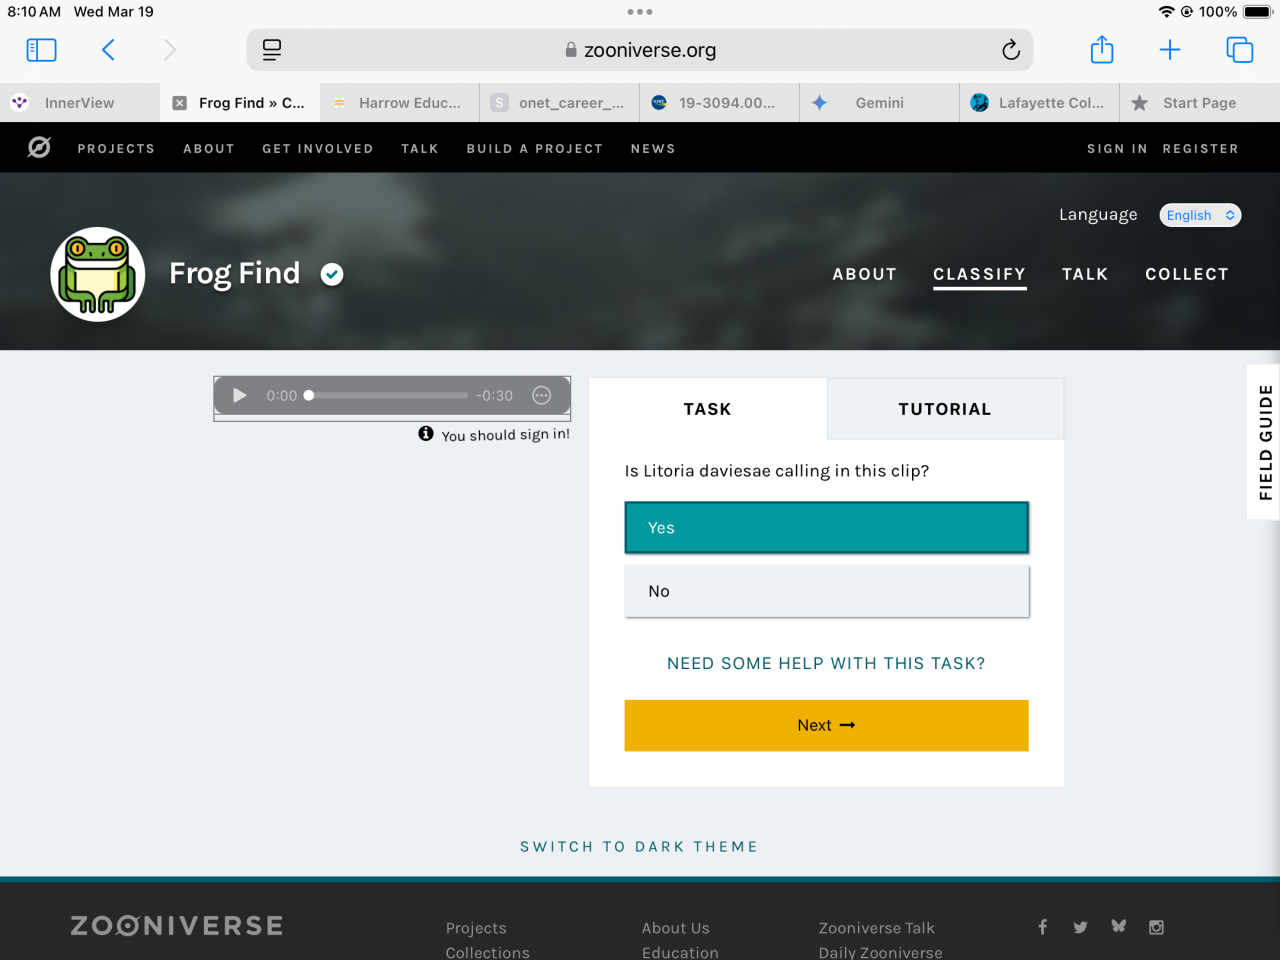Image resolution: width=1280 pixels, height=960 pixels.
Task: Open the Language dropdown set to English
Action: pyautogui.click(x=1200, y=215)
